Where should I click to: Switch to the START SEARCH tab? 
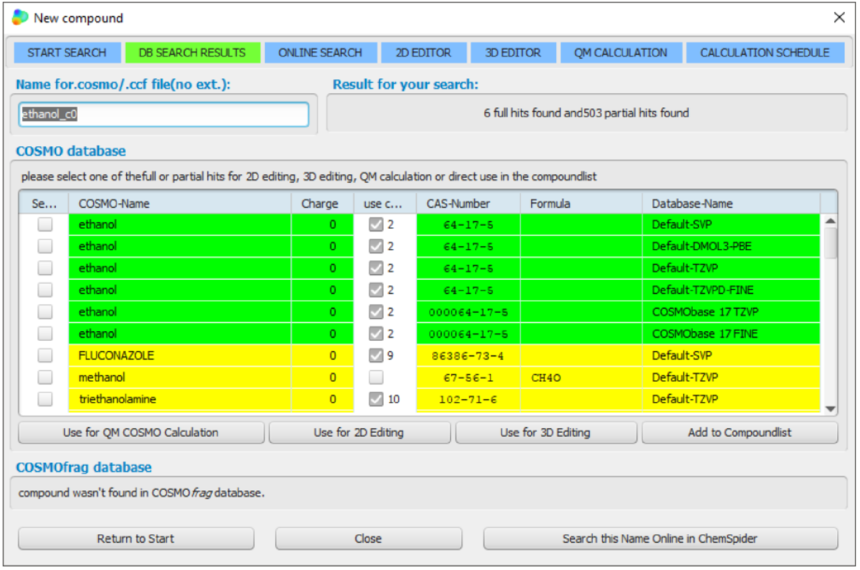click(65, 53)
